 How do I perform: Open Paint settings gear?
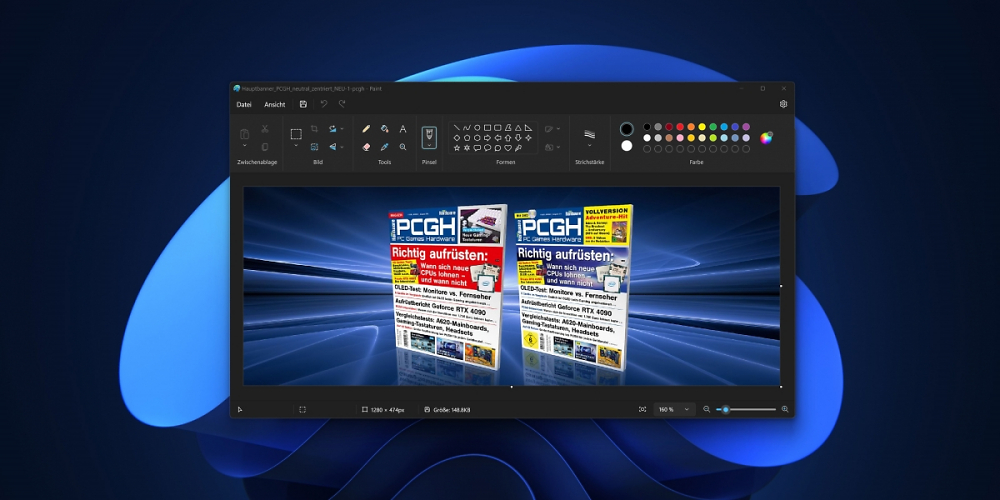tap(783, 105)
